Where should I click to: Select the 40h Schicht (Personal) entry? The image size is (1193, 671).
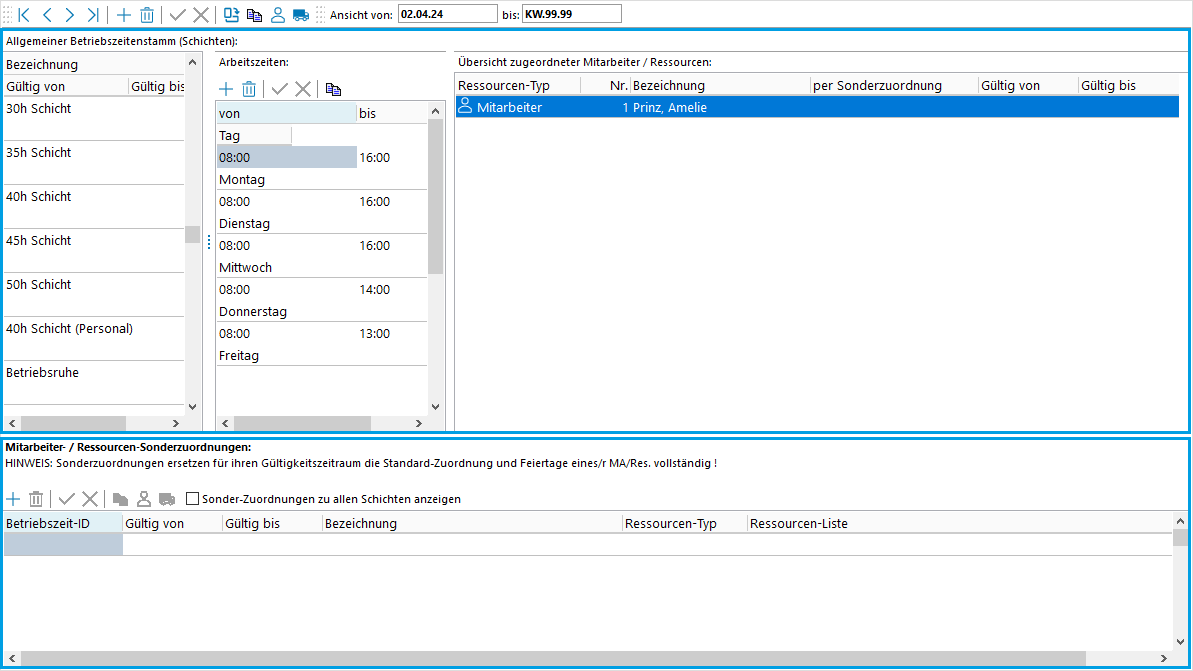(x=69, y=329)
